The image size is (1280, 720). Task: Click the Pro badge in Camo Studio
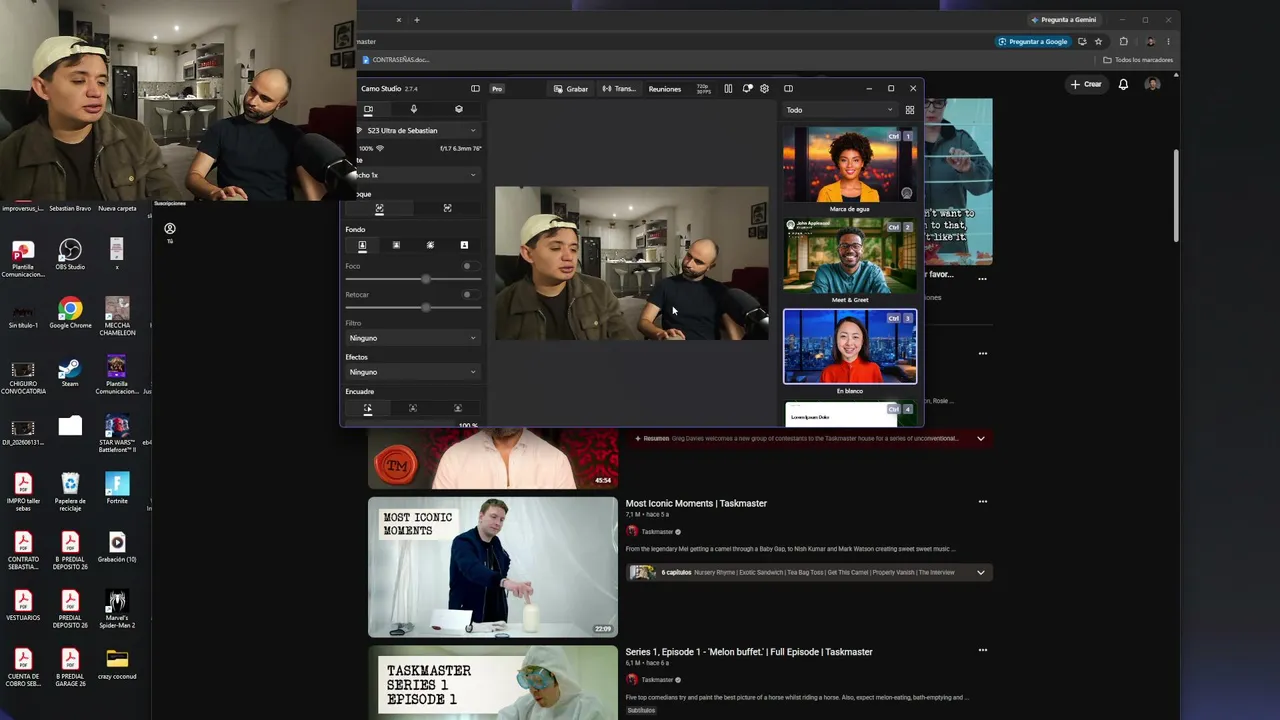click(497, 89)
